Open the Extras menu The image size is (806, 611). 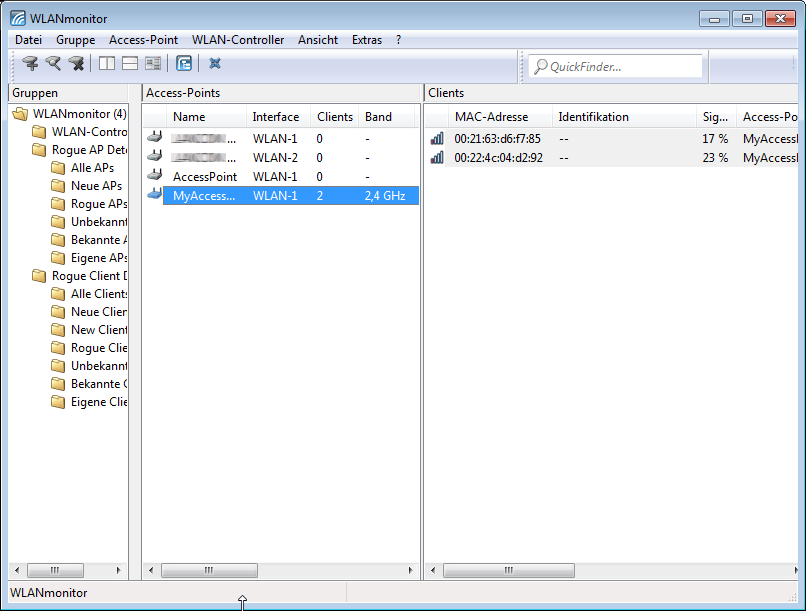coord(367,40)
